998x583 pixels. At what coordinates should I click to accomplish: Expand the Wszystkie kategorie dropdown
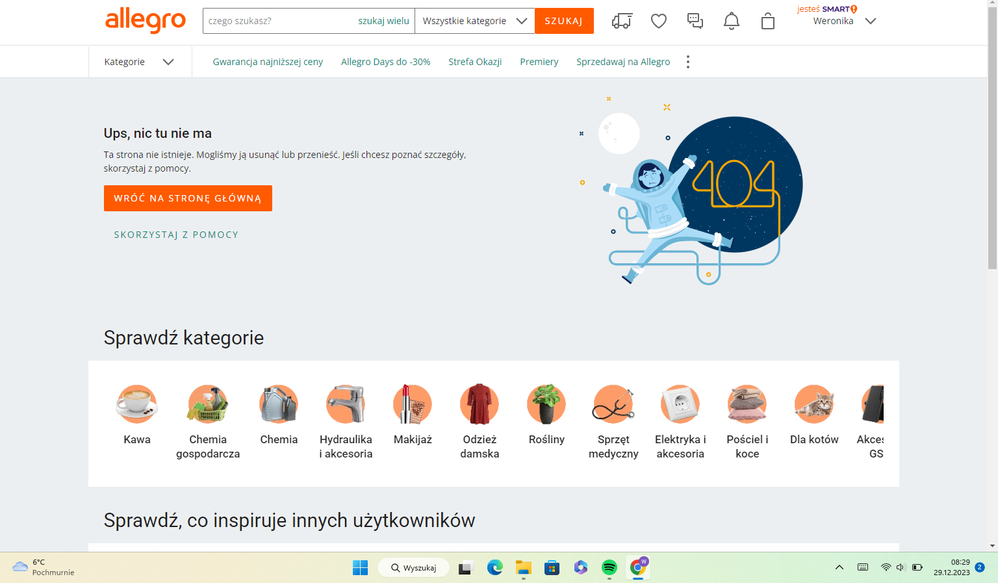[x=474, y=21]
